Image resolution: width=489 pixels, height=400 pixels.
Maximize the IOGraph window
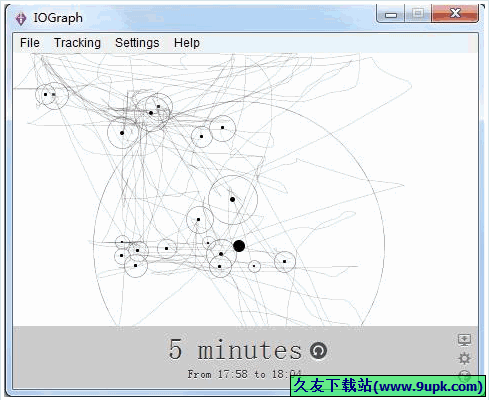pos(418,14)
